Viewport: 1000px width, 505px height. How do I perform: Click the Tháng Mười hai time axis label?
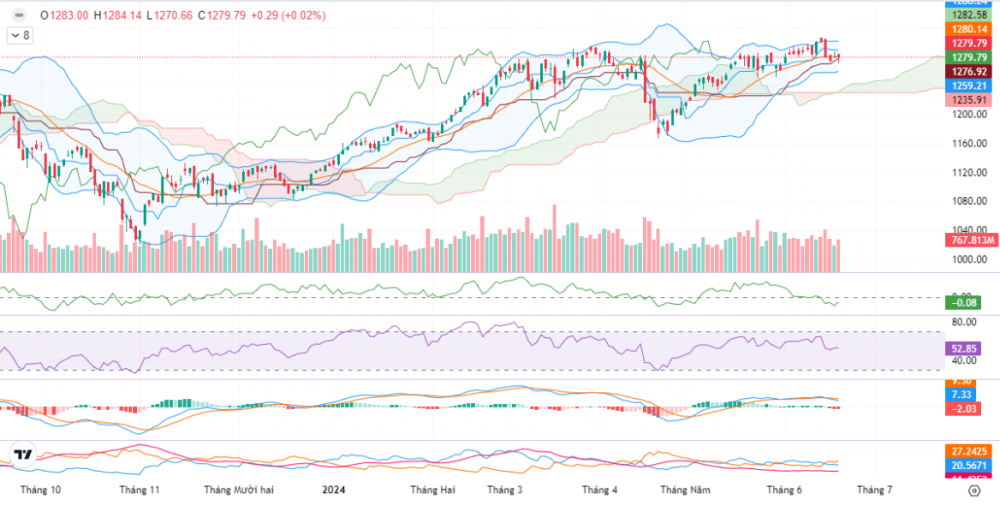pos(239,490)
